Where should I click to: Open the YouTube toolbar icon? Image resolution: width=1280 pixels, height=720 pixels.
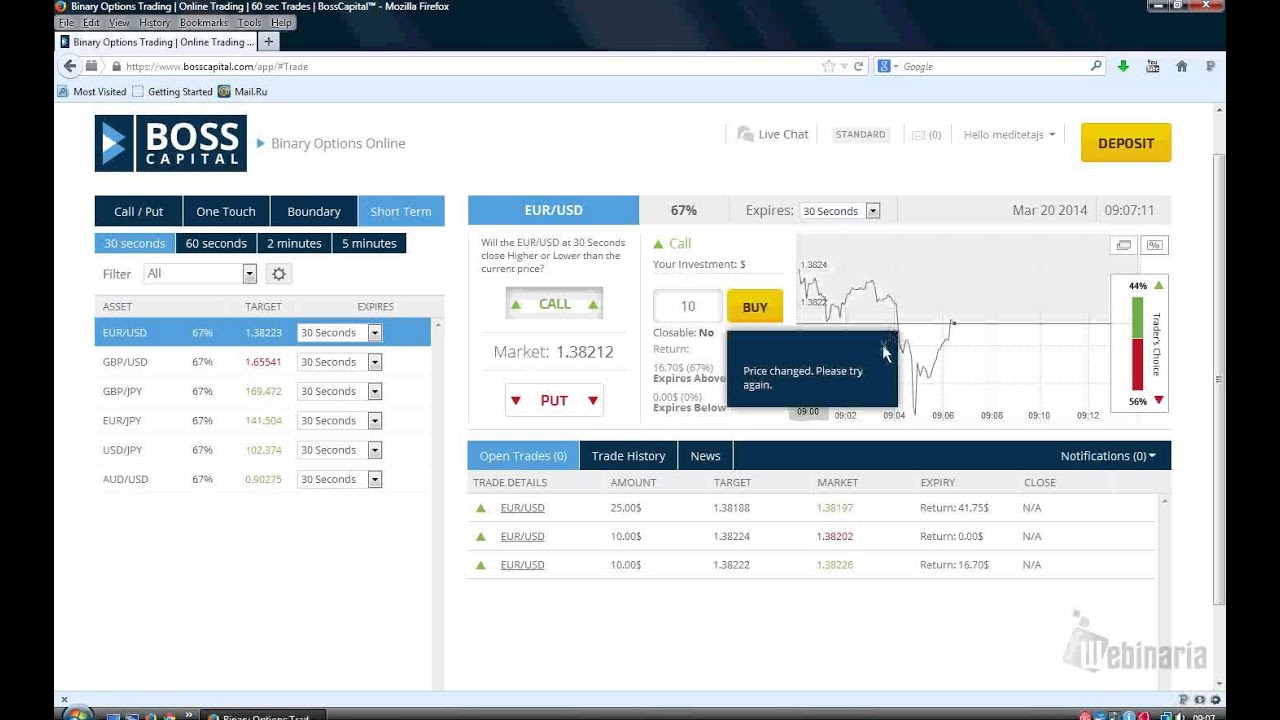1153,66
